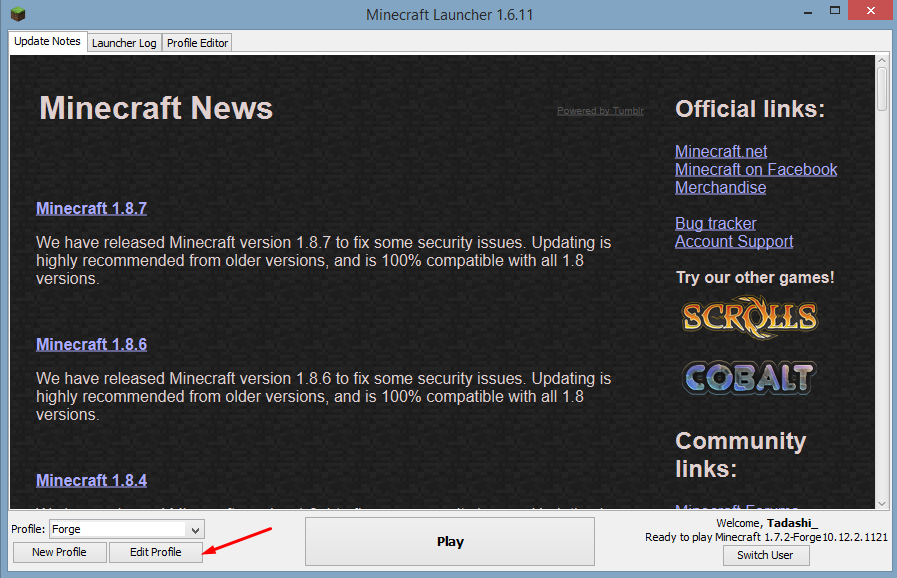The image size is (897, 578).
Task: Maximize the Minecraft Launcher window
Action: (835, 11)
